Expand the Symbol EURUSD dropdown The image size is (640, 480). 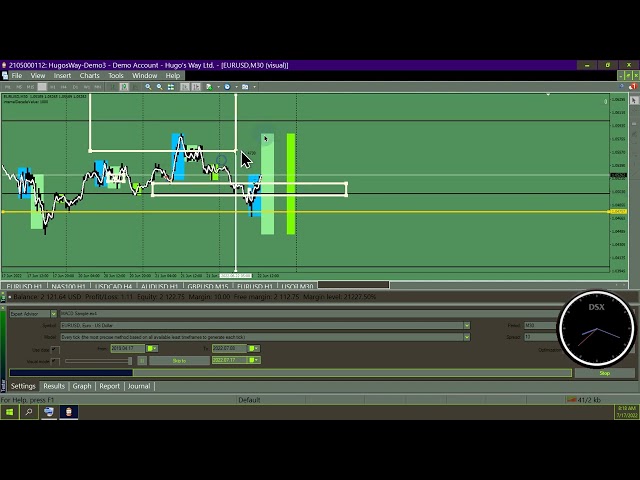(466, 325)
